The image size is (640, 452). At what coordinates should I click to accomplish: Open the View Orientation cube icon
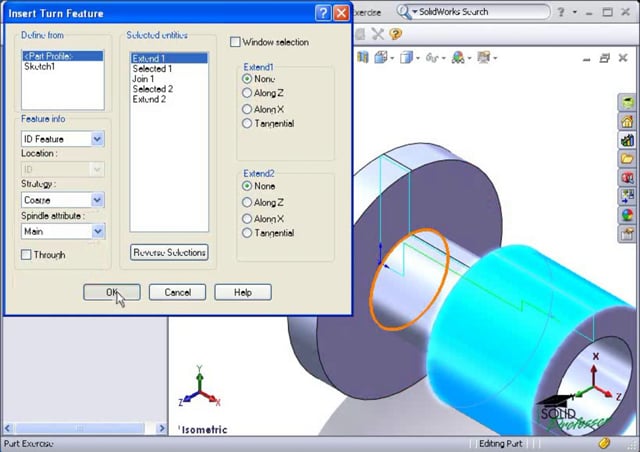tap(381, 58)
